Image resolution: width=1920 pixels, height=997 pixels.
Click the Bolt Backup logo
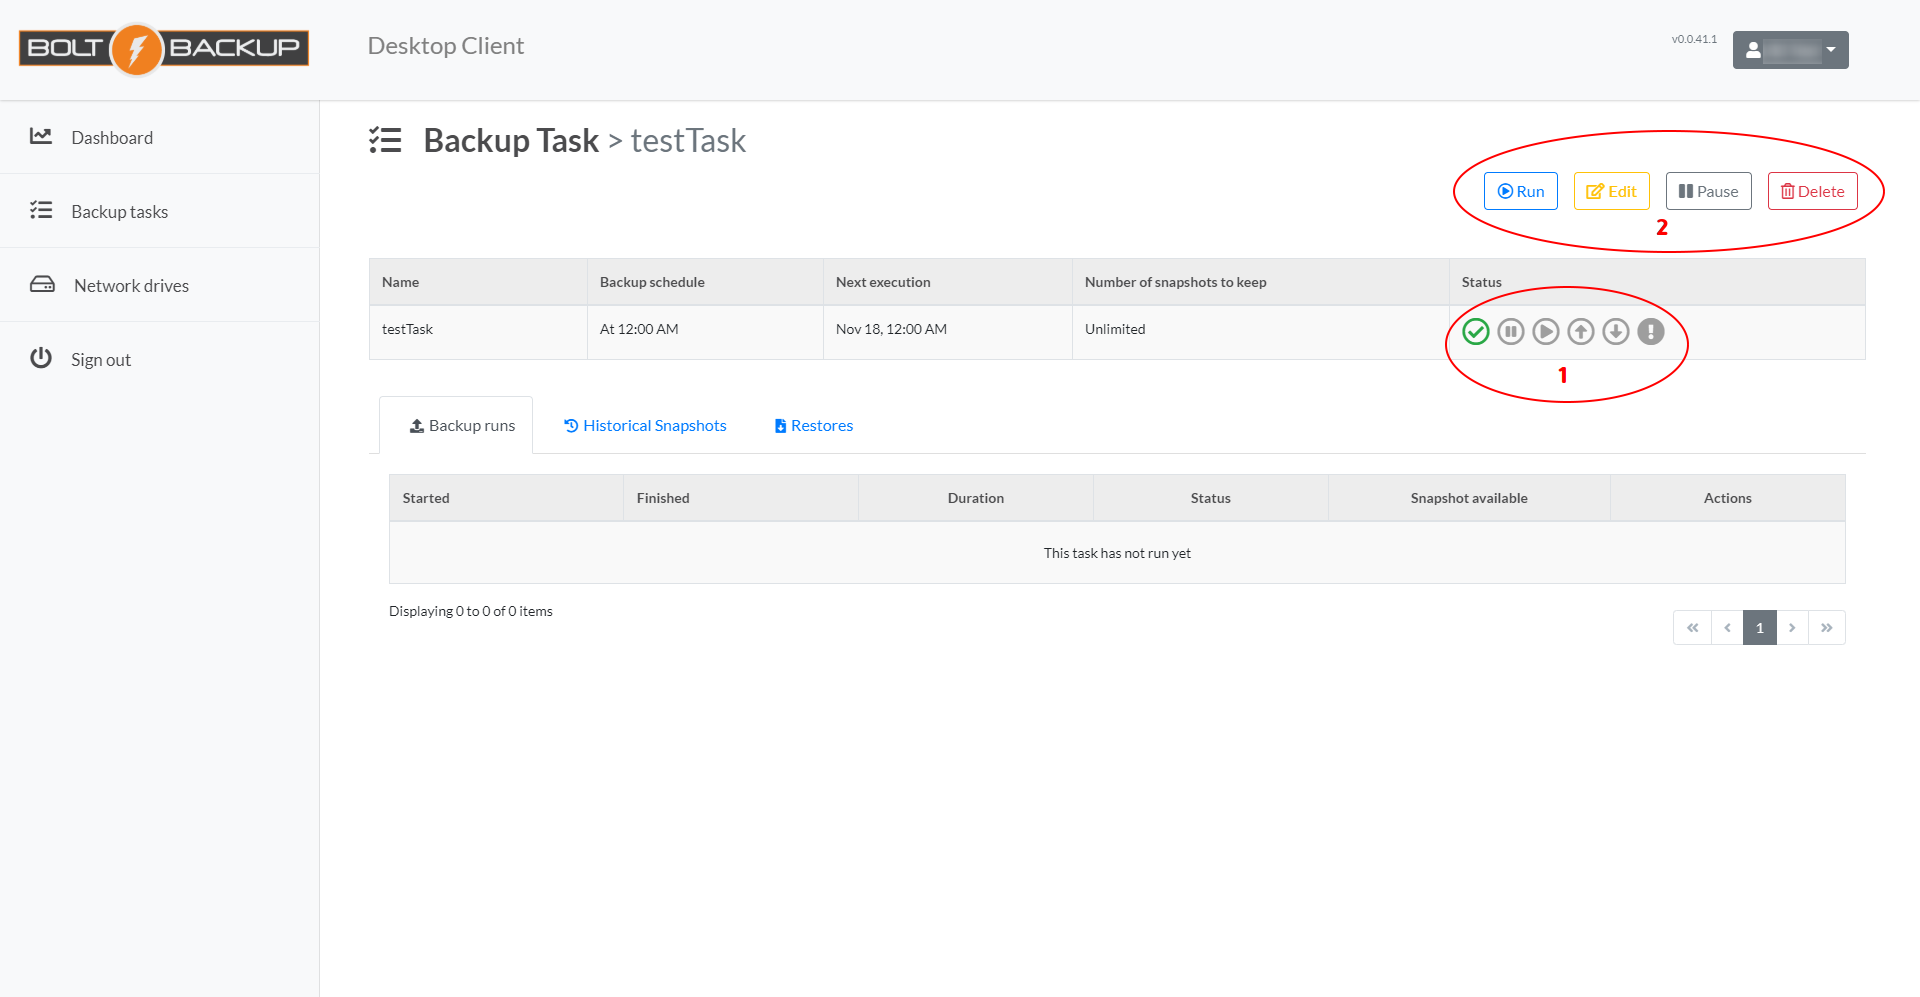[164, 49]
